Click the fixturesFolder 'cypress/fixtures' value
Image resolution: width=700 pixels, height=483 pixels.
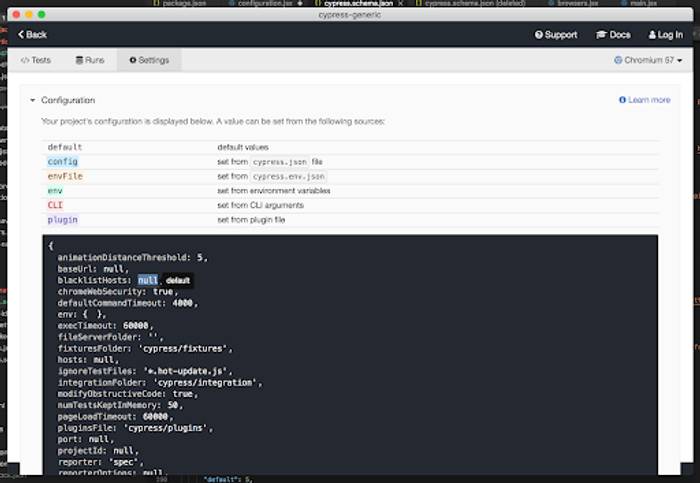click(x=183, y=348)
